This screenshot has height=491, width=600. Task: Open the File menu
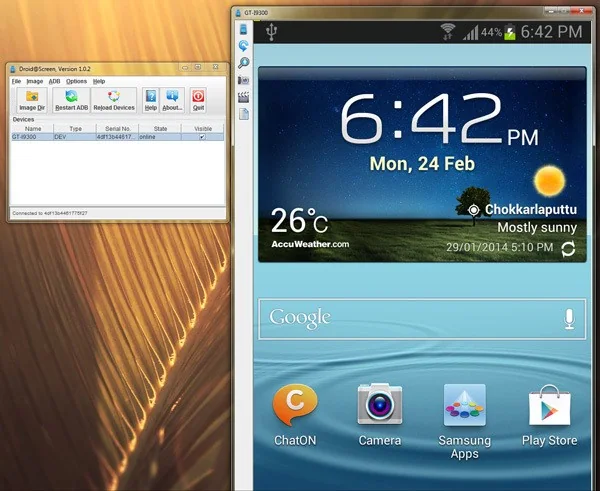[x=16, y=81]
